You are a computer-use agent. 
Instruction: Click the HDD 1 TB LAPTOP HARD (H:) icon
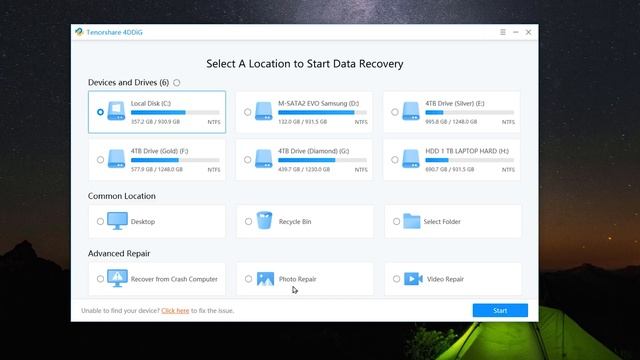tap(411, 159)
